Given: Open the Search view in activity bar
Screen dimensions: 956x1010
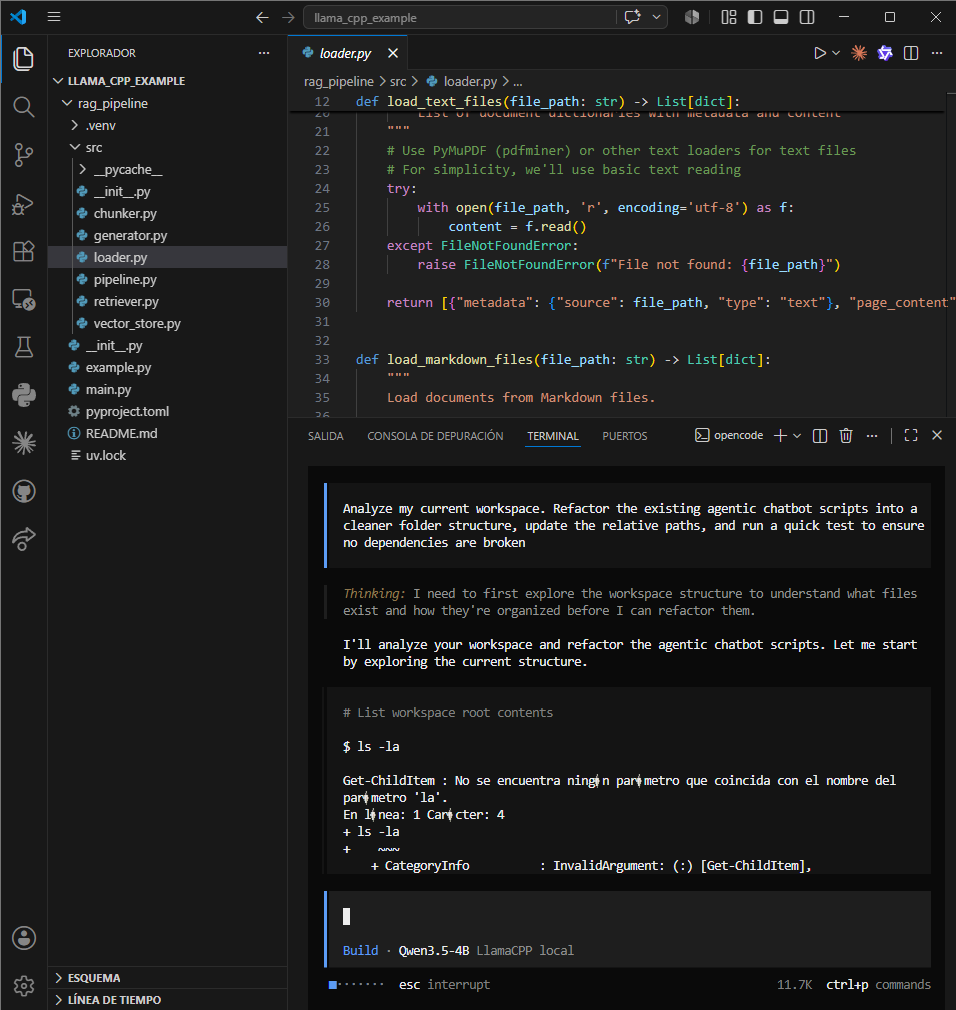Looking at the screenshot, I should (24, 107).
